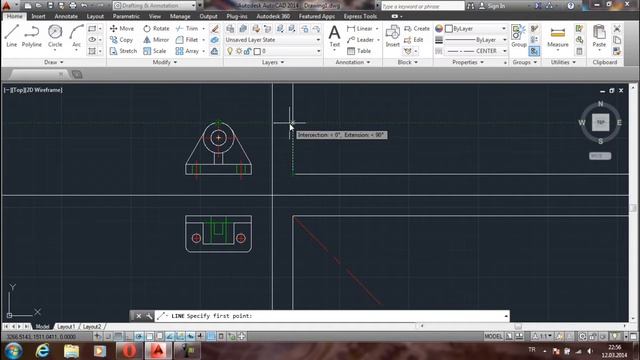Image resolution: width=640 pixels, height=360 pixels.
Task: Expand the Annotation panel
Action: [353, 62]
